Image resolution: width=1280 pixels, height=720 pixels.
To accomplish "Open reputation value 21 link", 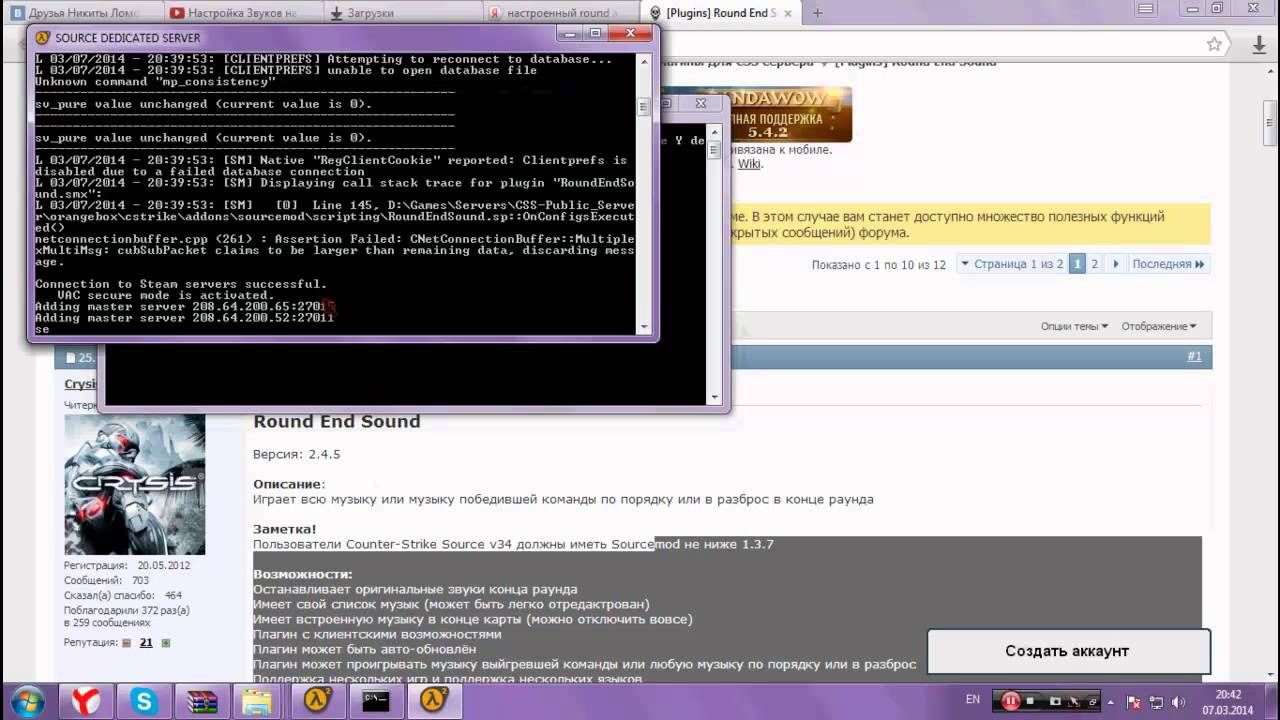I will point(146,643).
